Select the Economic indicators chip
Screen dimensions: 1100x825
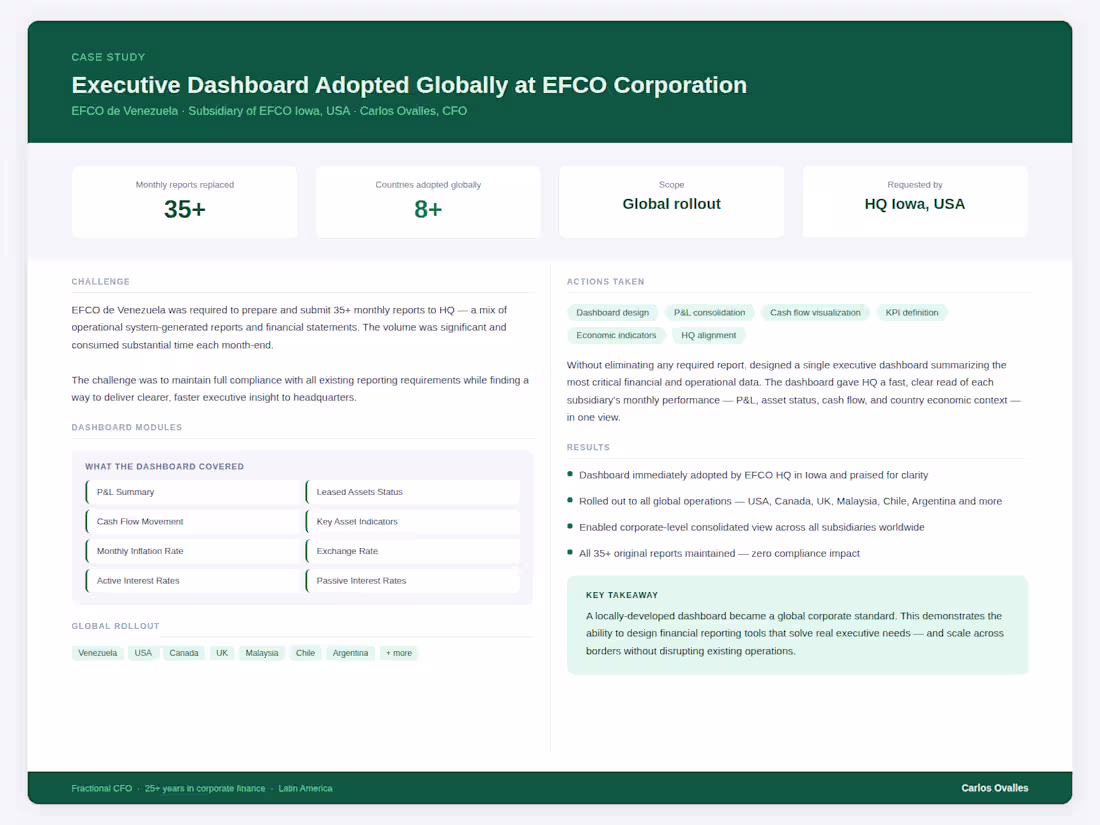[x=617, y=335]
